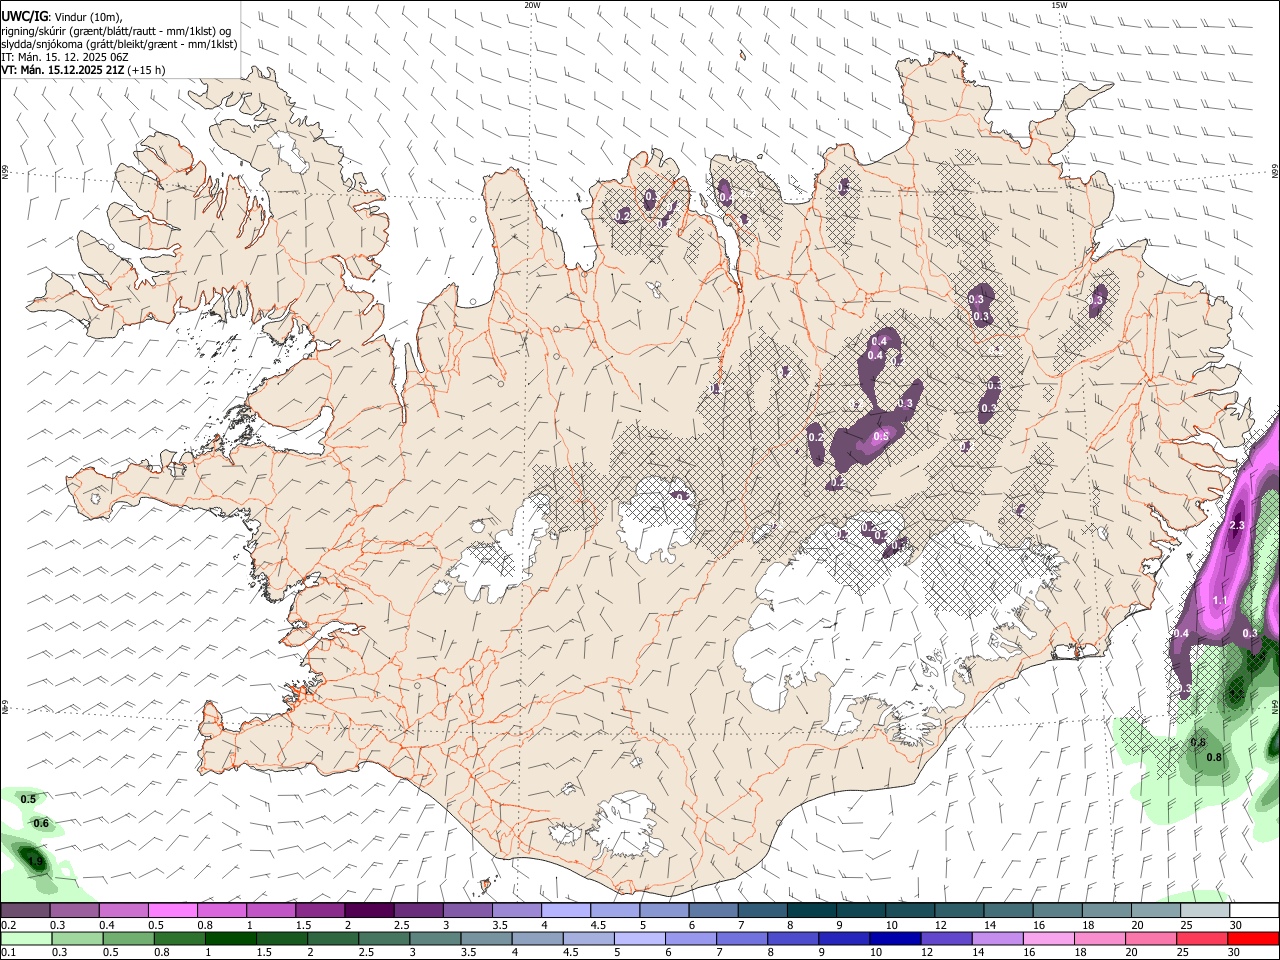Click the '20W' longitude label at the top
This screenshot has width=1280, height=960.
click(x=532, y=5)
